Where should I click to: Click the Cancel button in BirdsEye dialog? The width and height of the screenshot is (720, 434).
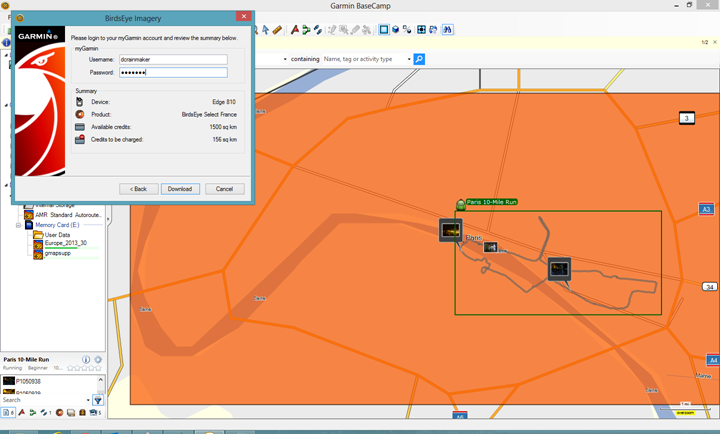point(225,189)
